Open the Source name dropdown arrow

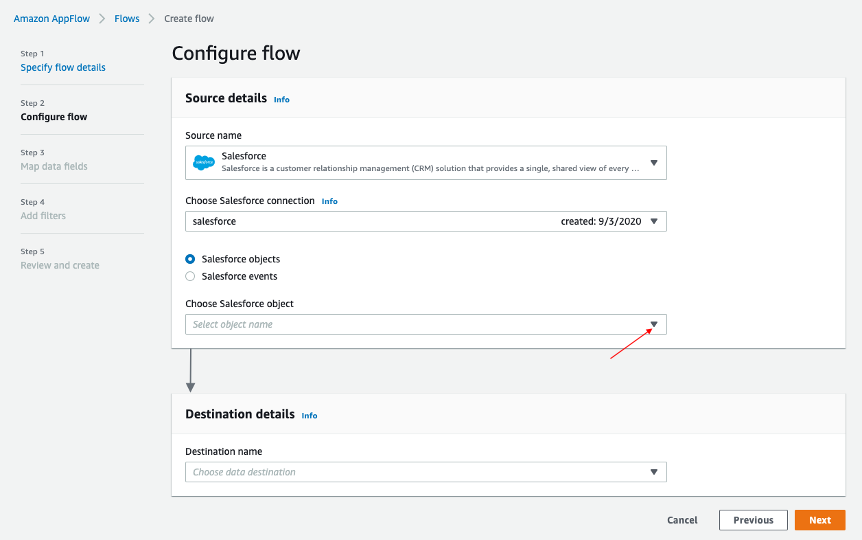pyautogui.click(x=654, y=162)
